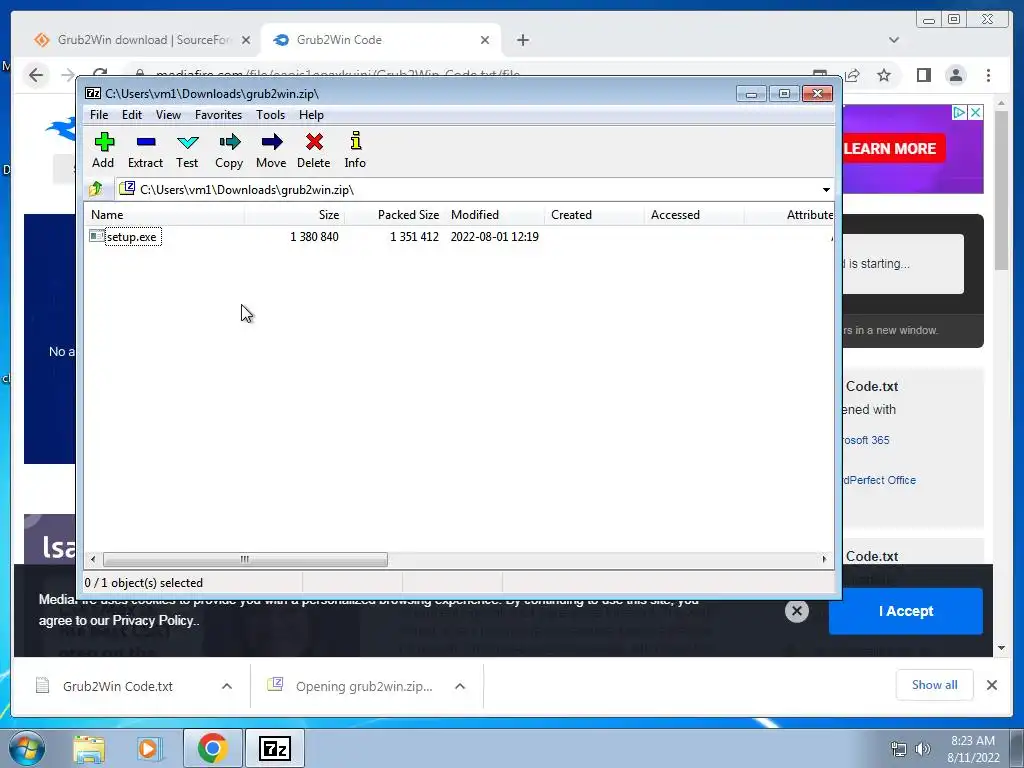This screenshot has height=768, width=1024.
Task: Click the horizontal scrollbar thumb in 7-Zip
Action: 245,560
